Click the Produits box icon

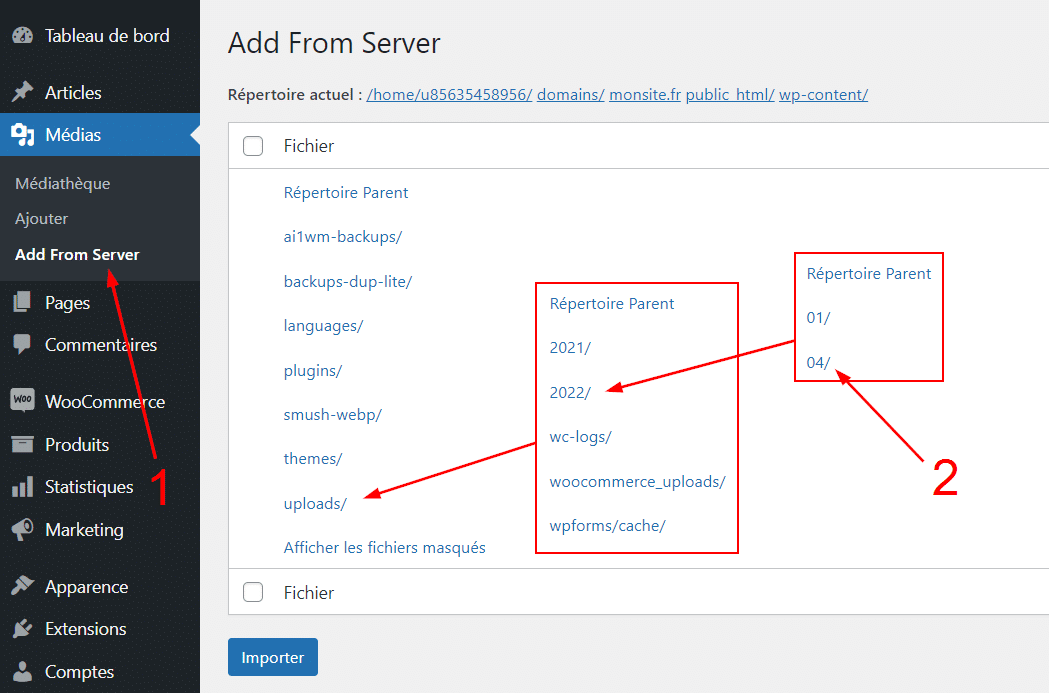point(22,444)
